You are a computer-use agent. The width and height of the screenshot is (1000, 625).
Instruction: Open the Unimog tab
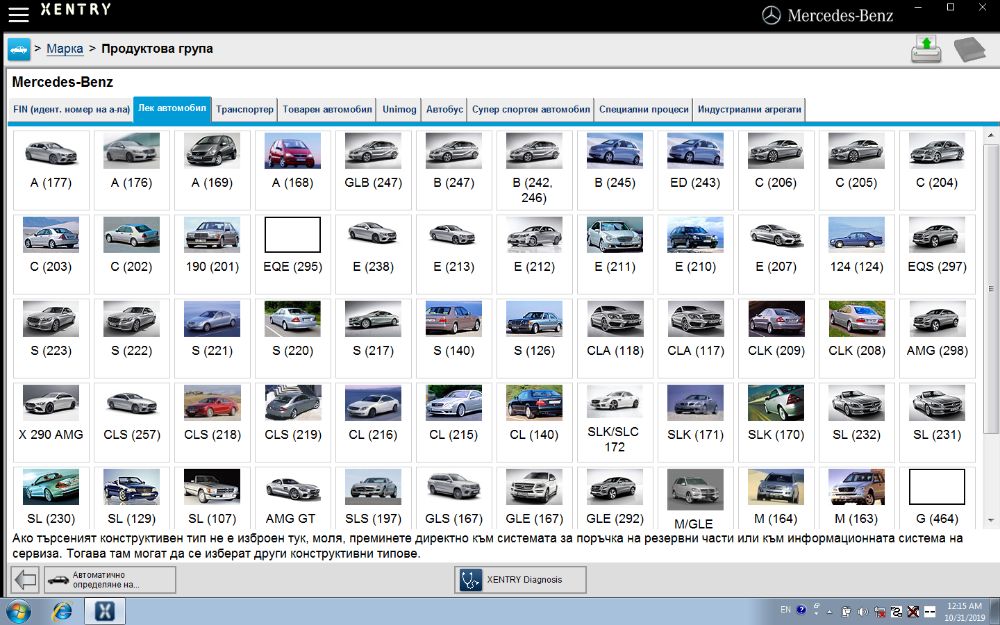[399, 110]
